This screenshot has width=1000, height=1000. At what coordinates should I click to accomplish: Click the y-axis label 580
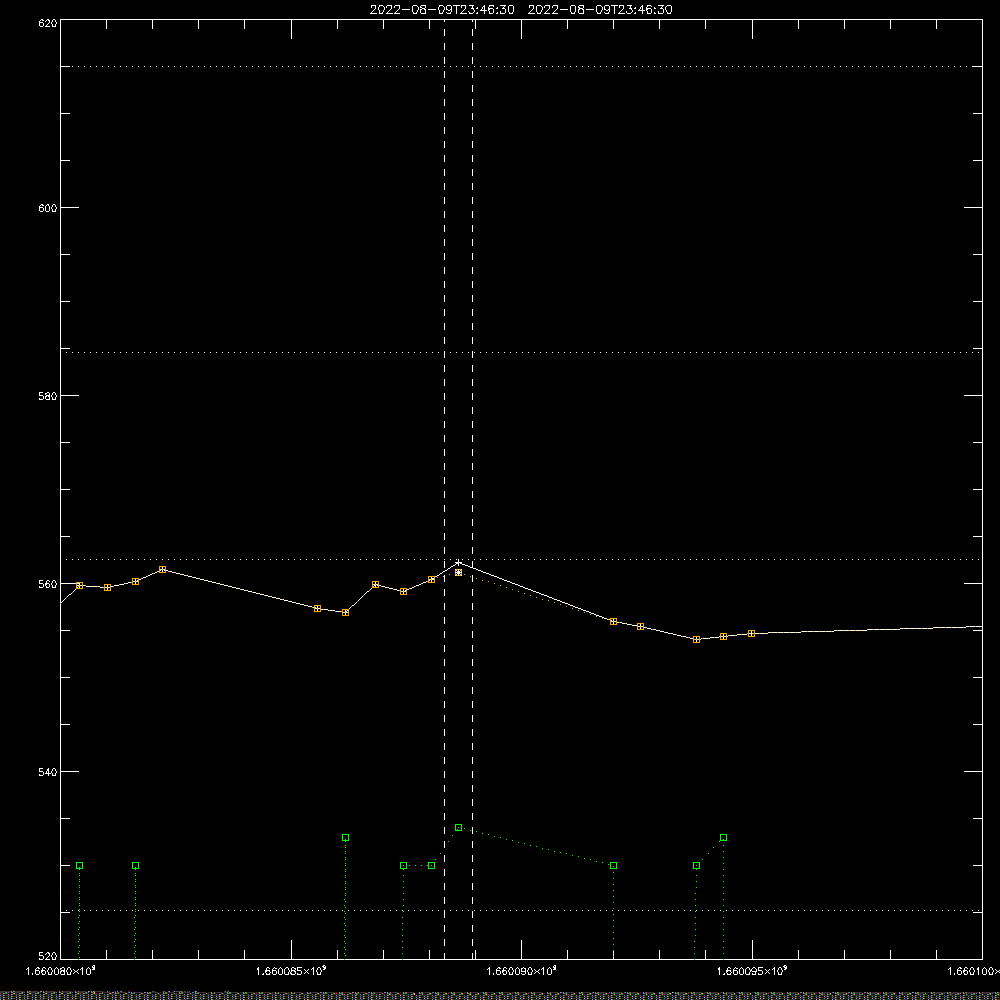[x=48, y=396]
